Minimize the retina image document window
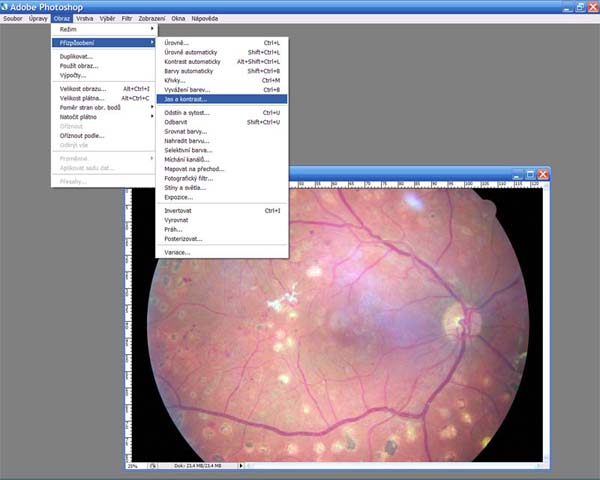The image size is (600, 480). [518, 174]
